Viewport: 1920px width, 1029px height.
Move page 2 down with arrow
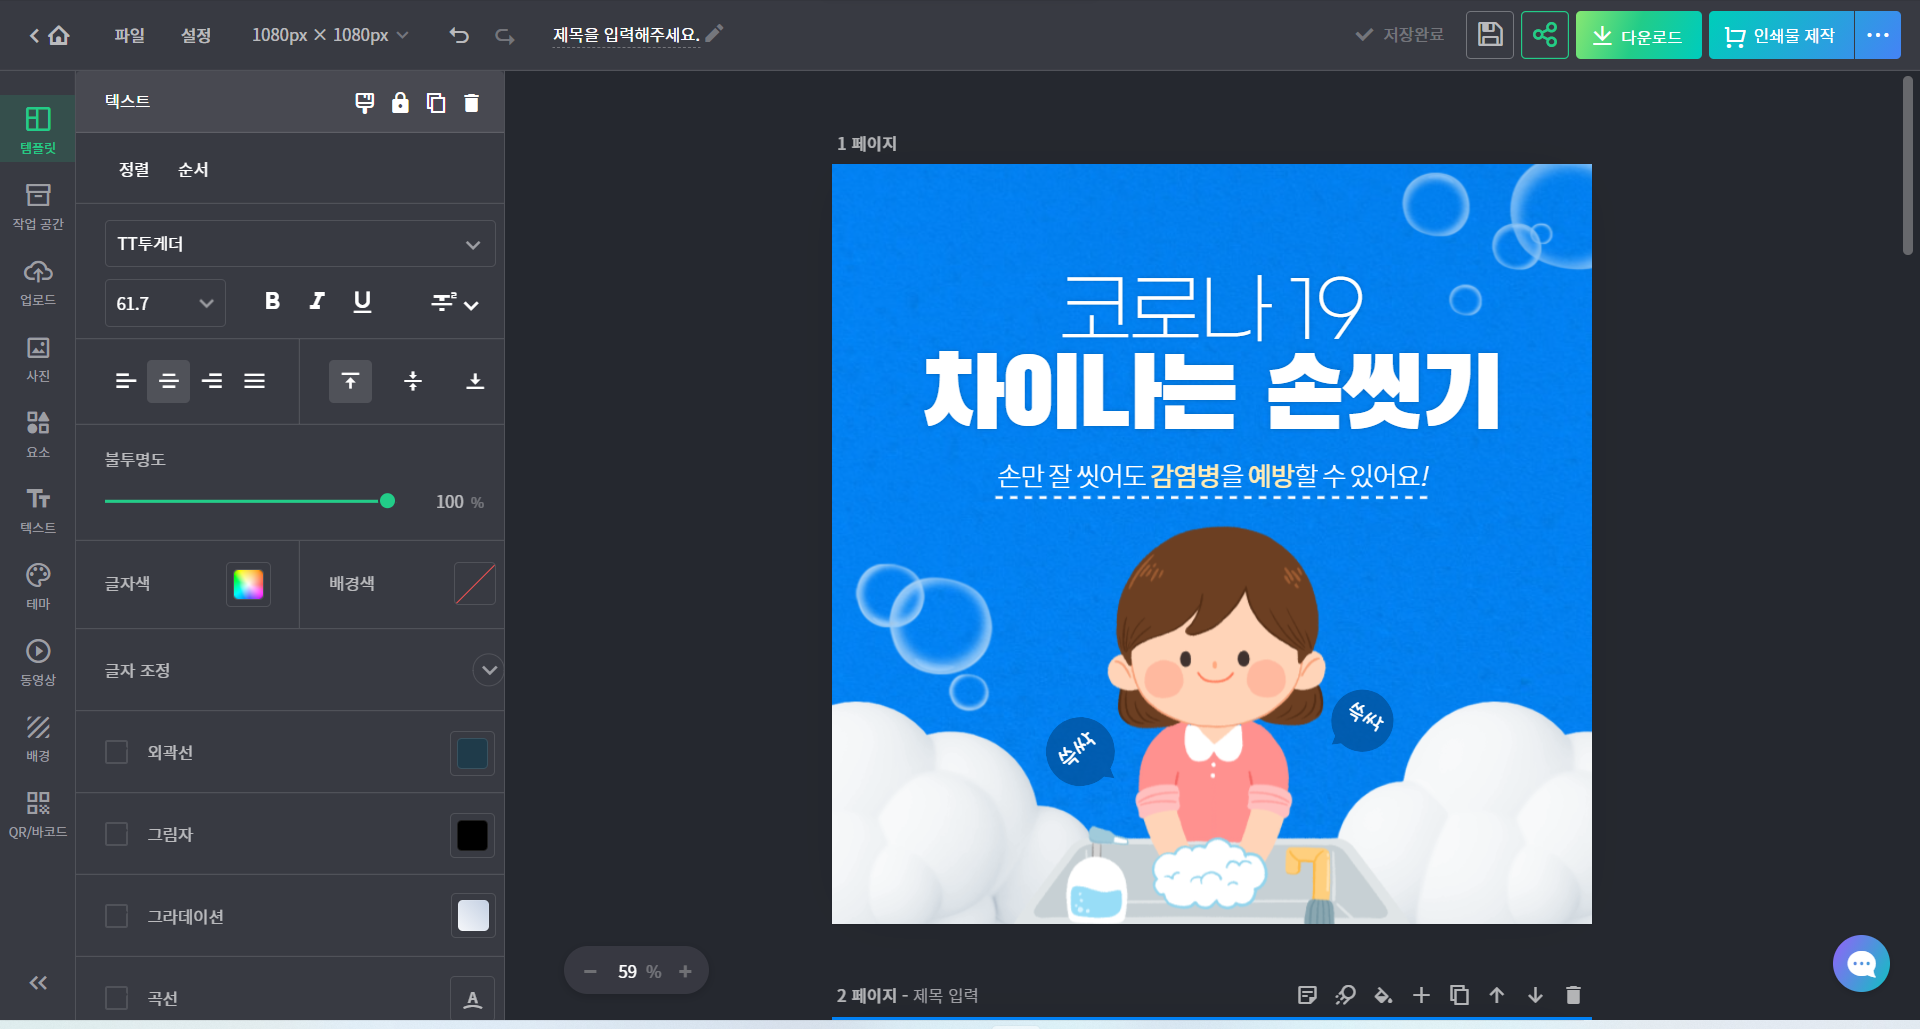pos(1535,995)
